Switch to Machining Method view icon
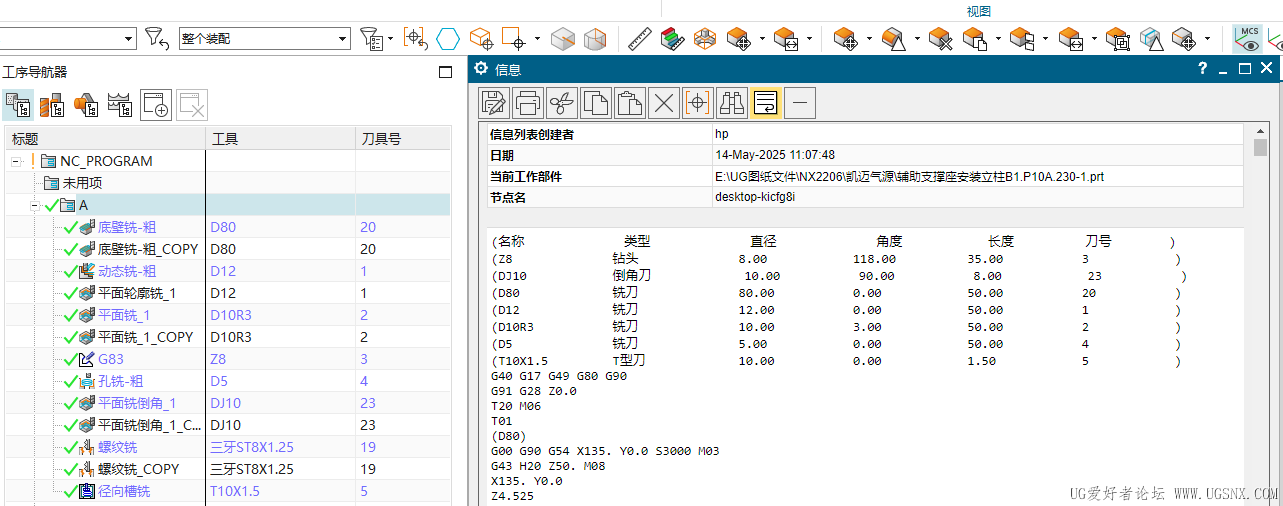This screenshot has width=1283, height=506. 120,104
